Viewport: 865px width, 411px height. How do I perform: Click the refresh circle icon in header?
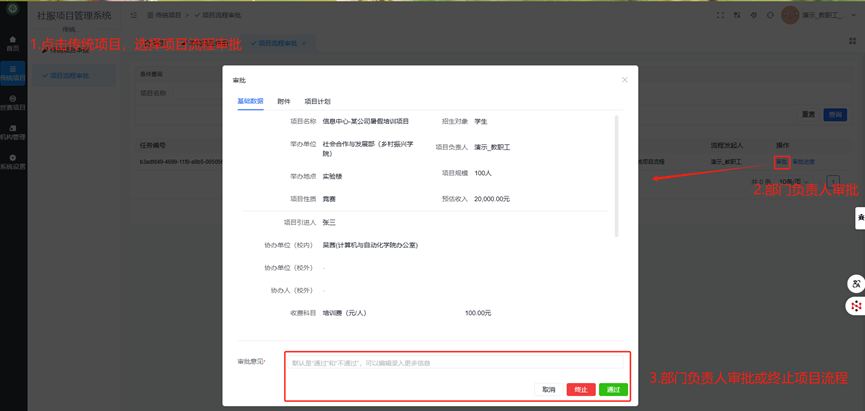pos(770,15)
